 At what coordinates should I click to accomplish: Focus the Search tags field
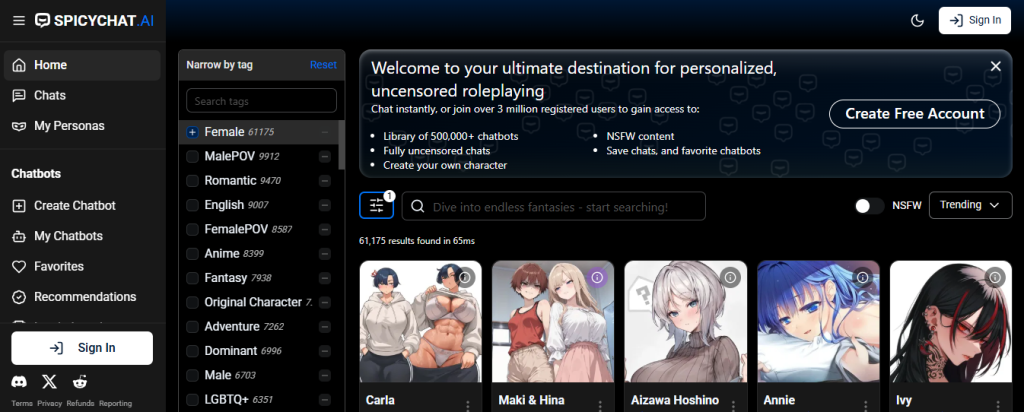(261, 101)
